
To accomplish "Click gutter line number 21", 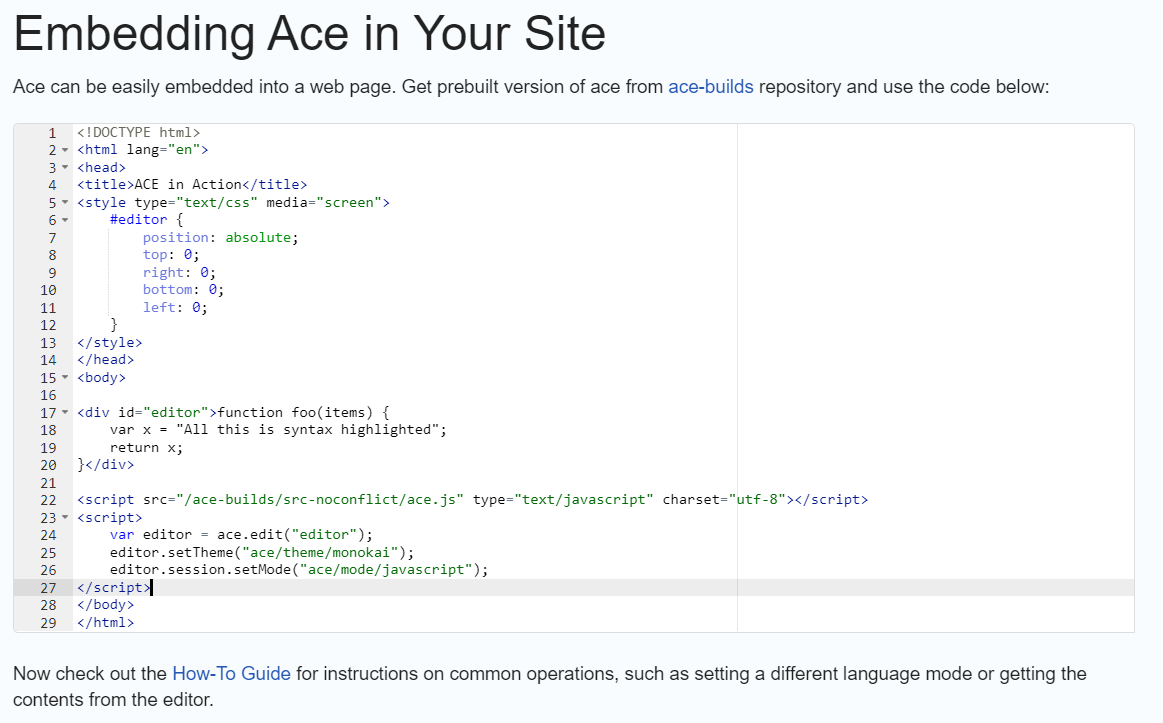I will pyautogui.click(x=48, y=483).
